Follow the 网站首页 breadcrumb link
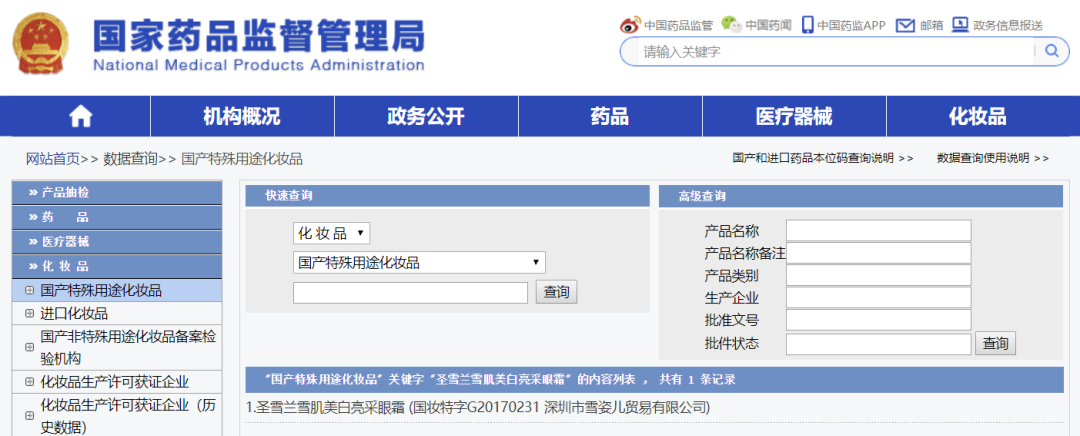Image resolution: width=1080 pixels, height=436 pixels. coord(53,159)
